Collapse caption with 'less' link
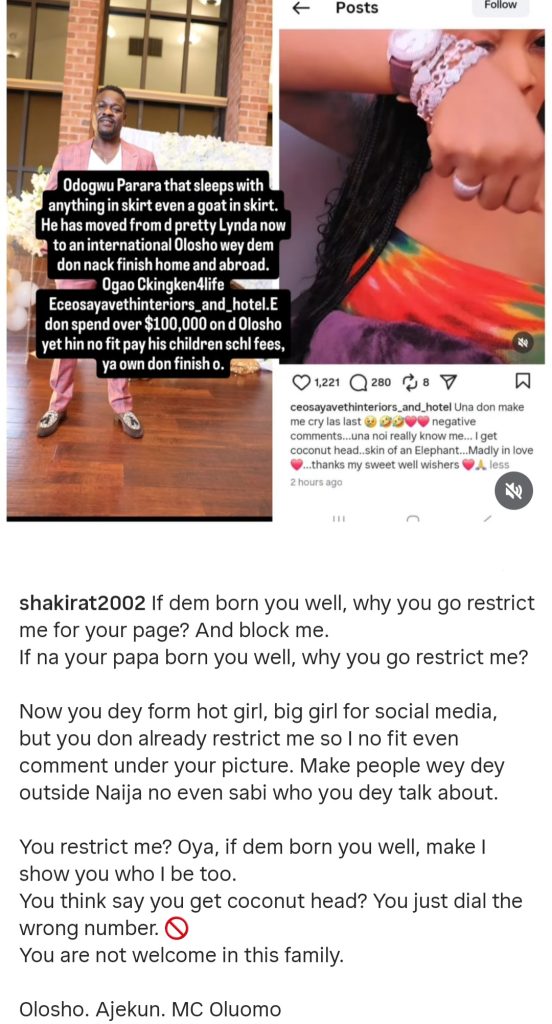The width and height of the screenshot is (552, 1024). click(499, 465)
